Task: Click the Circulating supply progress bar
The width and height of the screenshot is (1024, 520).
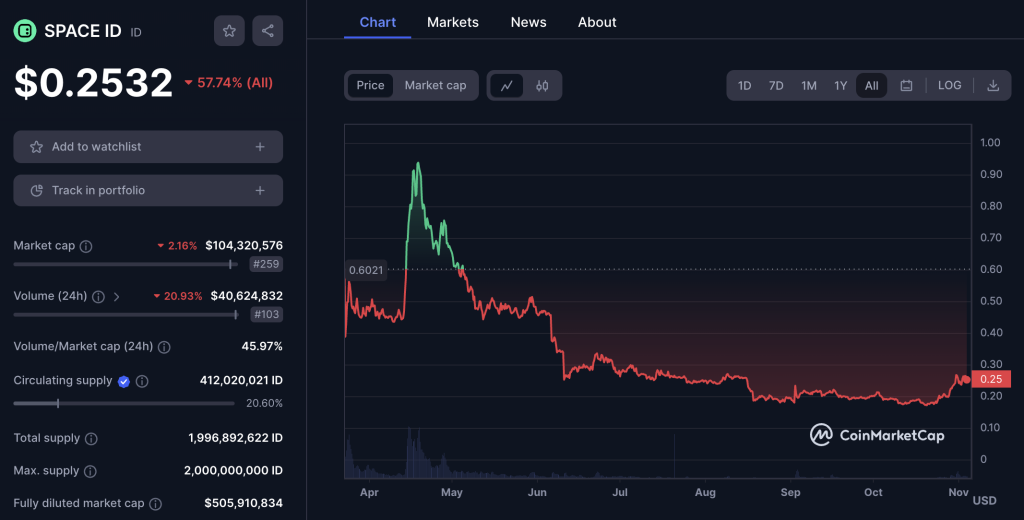Action: (x=124, y=404)
